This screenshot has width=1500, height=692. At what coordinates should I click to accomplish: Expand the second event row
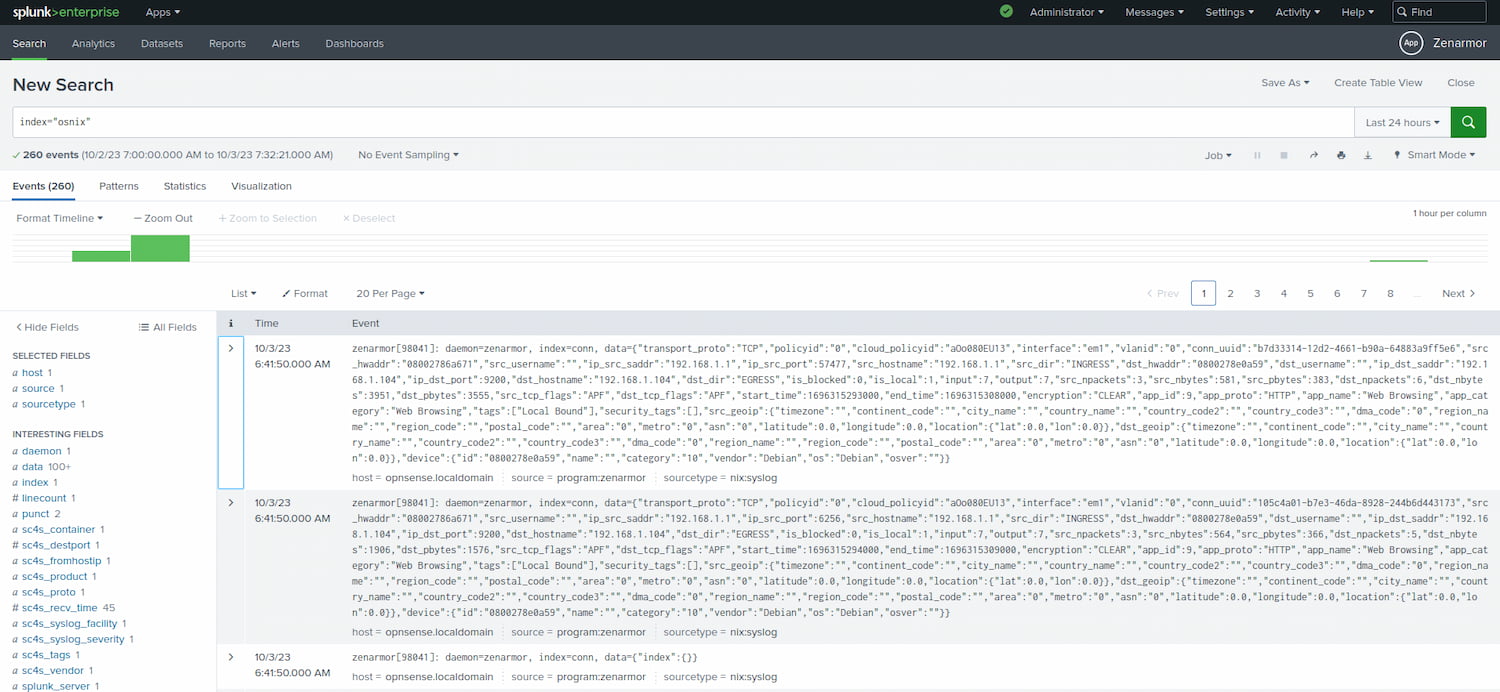231,502
